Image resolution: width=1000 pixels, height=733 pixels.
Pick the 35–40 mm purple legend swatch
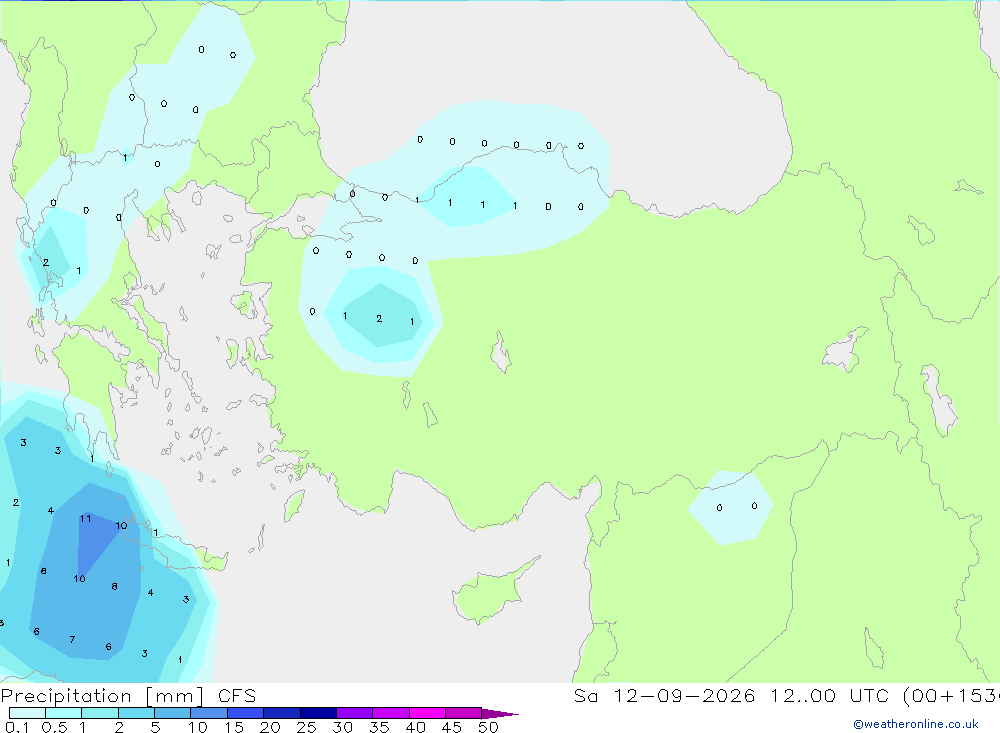(x=390, y=713)
